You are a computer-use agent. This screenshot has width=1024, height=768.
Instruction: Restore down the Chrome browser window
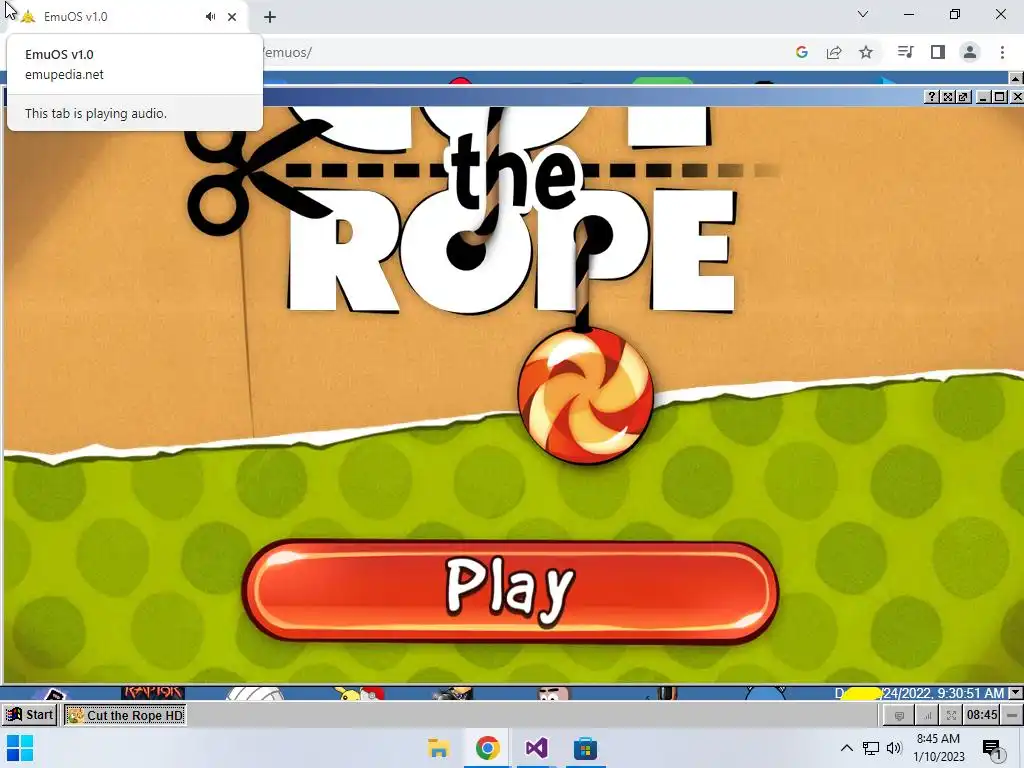click(x=955, y=14)
